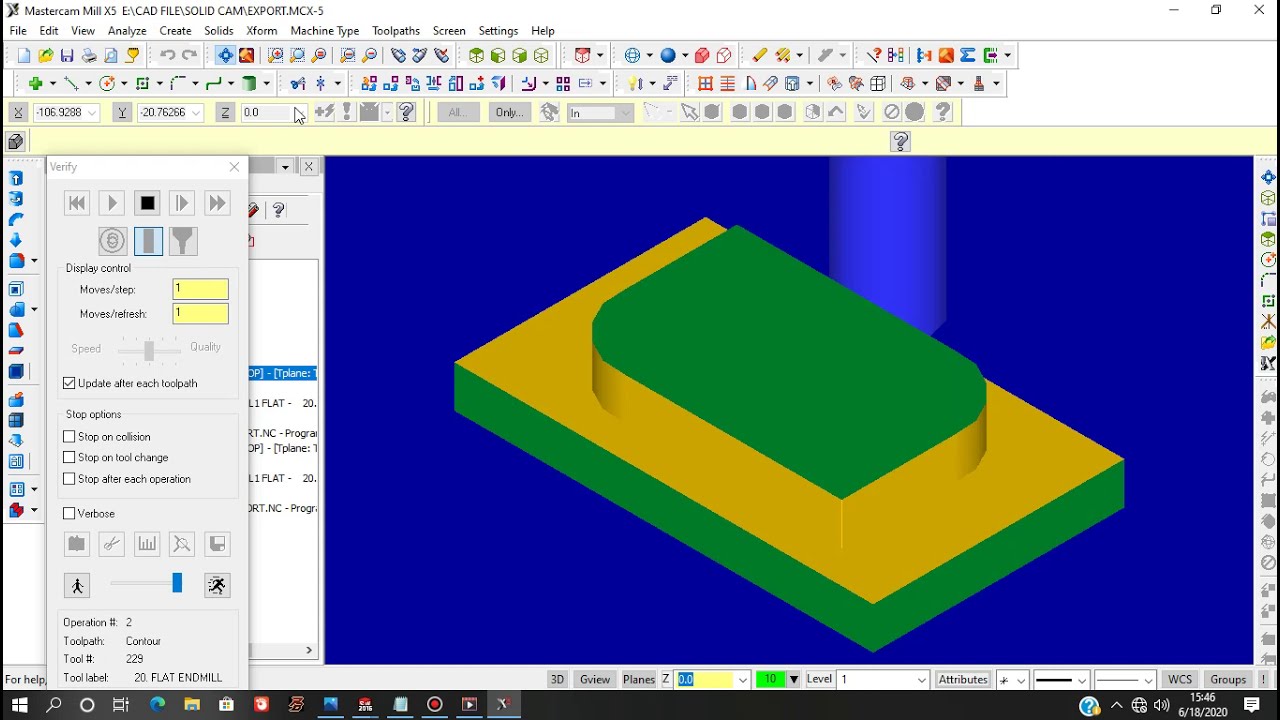The height and width of the screenshot is (720, 1280).
Task: Click the fast running-man speed icon
Action: tap(217, 585)
